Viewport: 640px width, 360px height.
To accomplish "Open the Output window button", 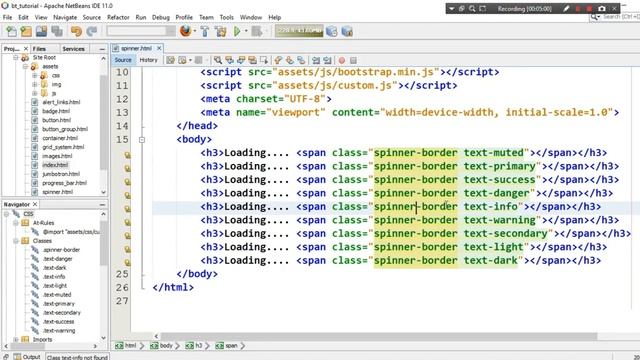I will click(27, 357).
